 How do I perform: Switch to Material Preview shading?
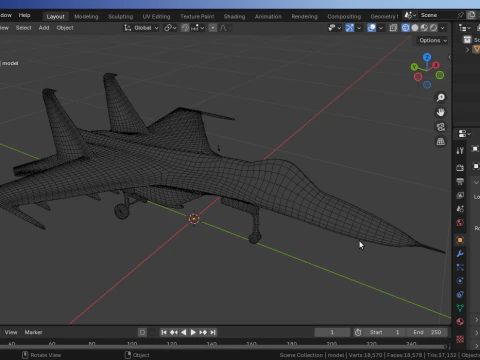click(x=424, y=28)
